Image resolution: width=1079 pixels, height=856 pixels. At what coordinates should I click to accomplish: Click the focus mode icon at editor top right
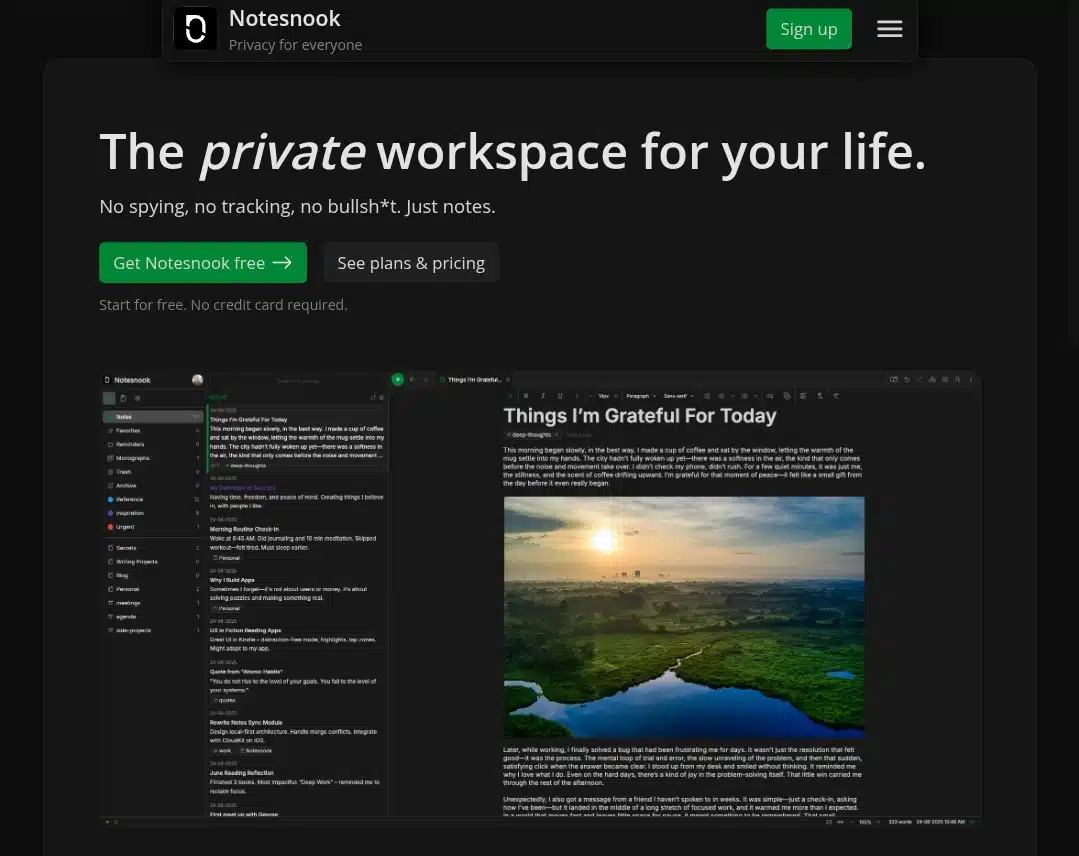(894, 379)
